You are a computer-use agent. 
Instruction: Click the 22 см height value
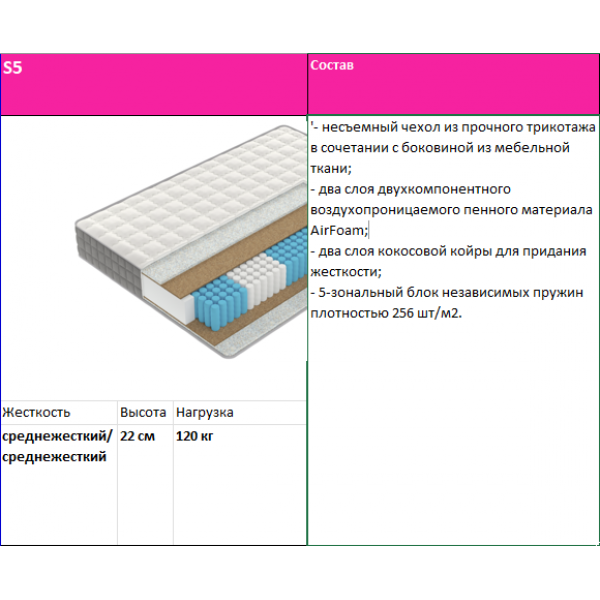[137, 436]
